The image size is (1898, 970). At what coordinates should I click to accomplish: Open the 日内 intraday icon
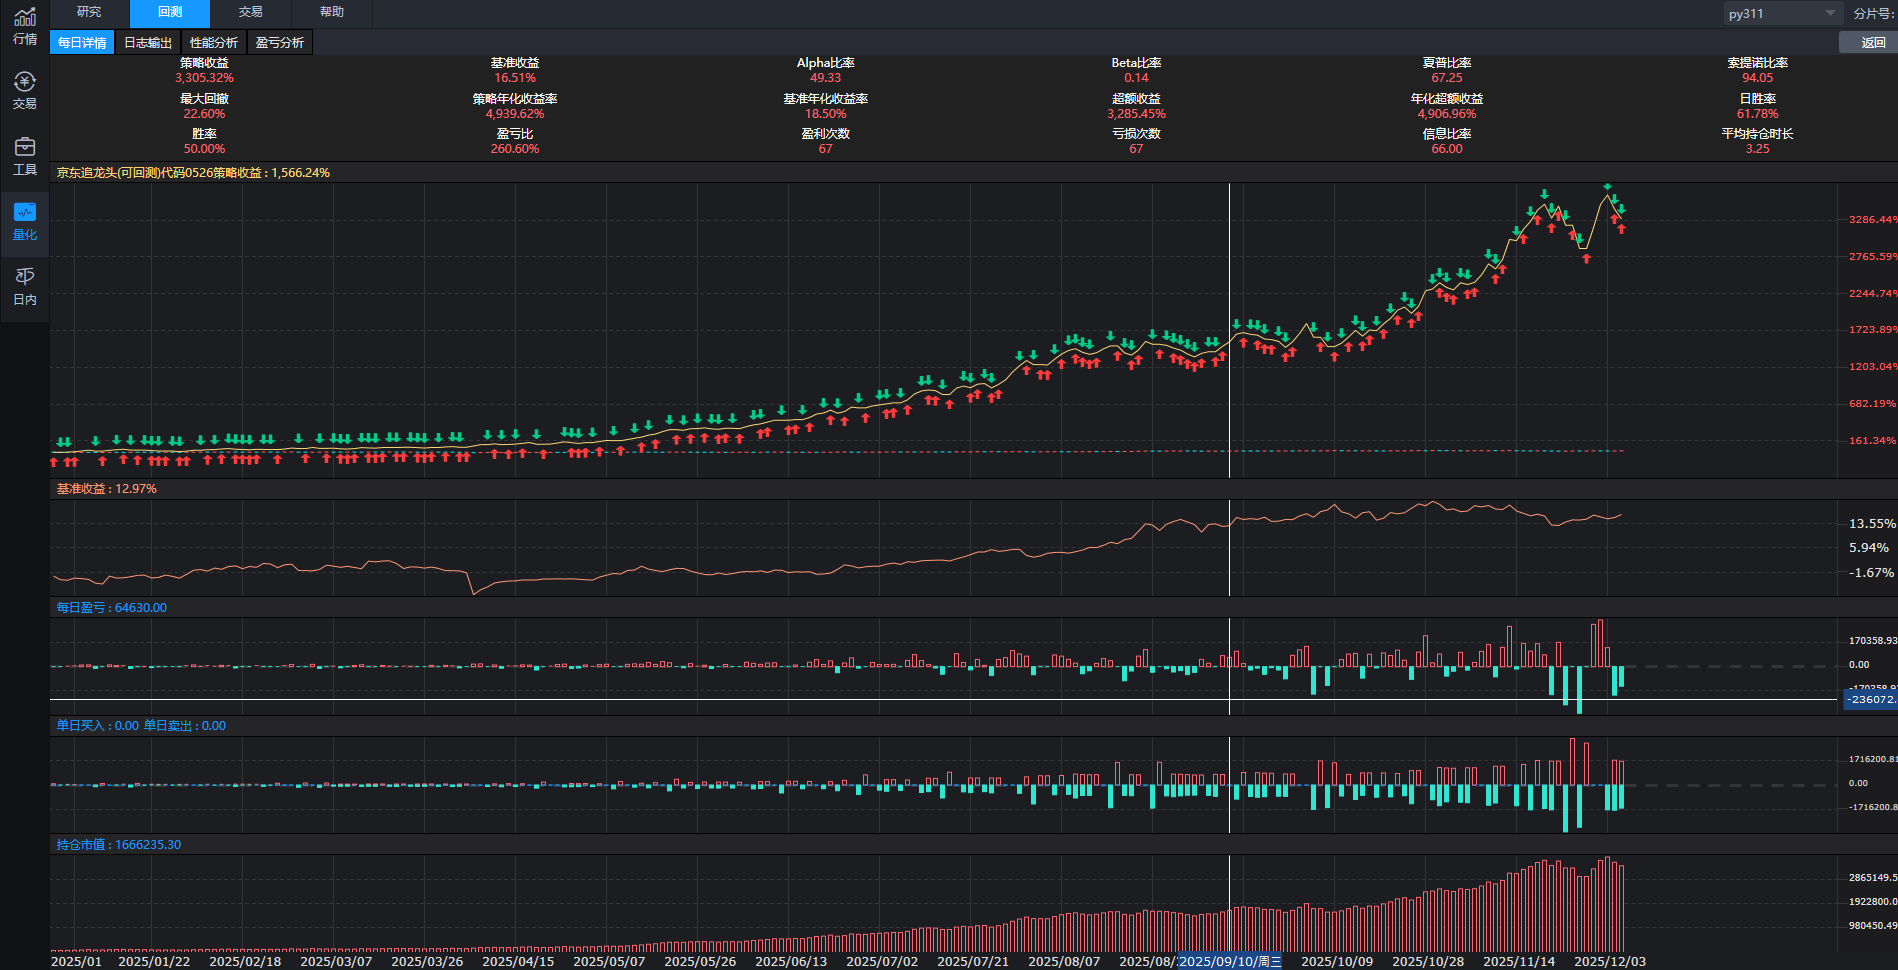point(25,286)
